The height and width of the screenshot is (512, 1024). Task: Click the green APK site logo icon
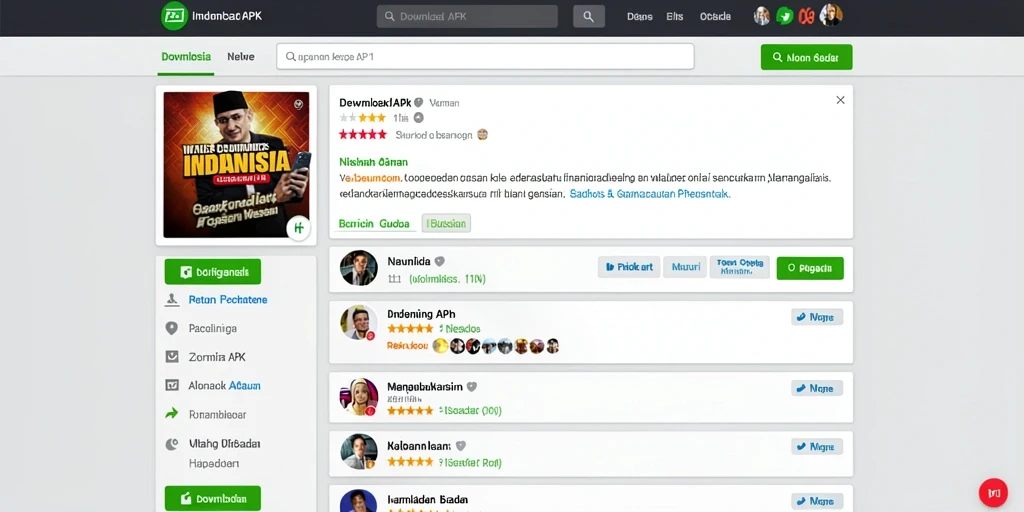pyautogui.click(x=174, y=16)
